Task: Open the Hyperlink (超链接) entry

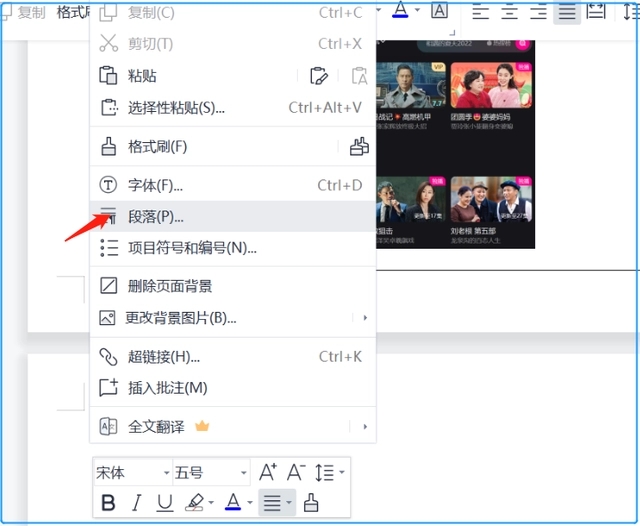Action: [x=233, y=357]
